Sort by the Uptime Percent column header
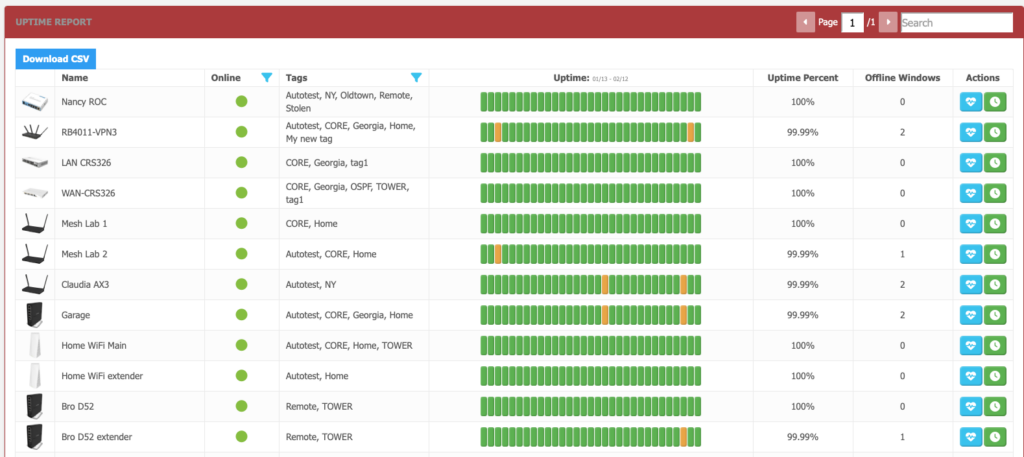Image resolution: width=1024 pixels, height=457 pixels. (802, 78)
